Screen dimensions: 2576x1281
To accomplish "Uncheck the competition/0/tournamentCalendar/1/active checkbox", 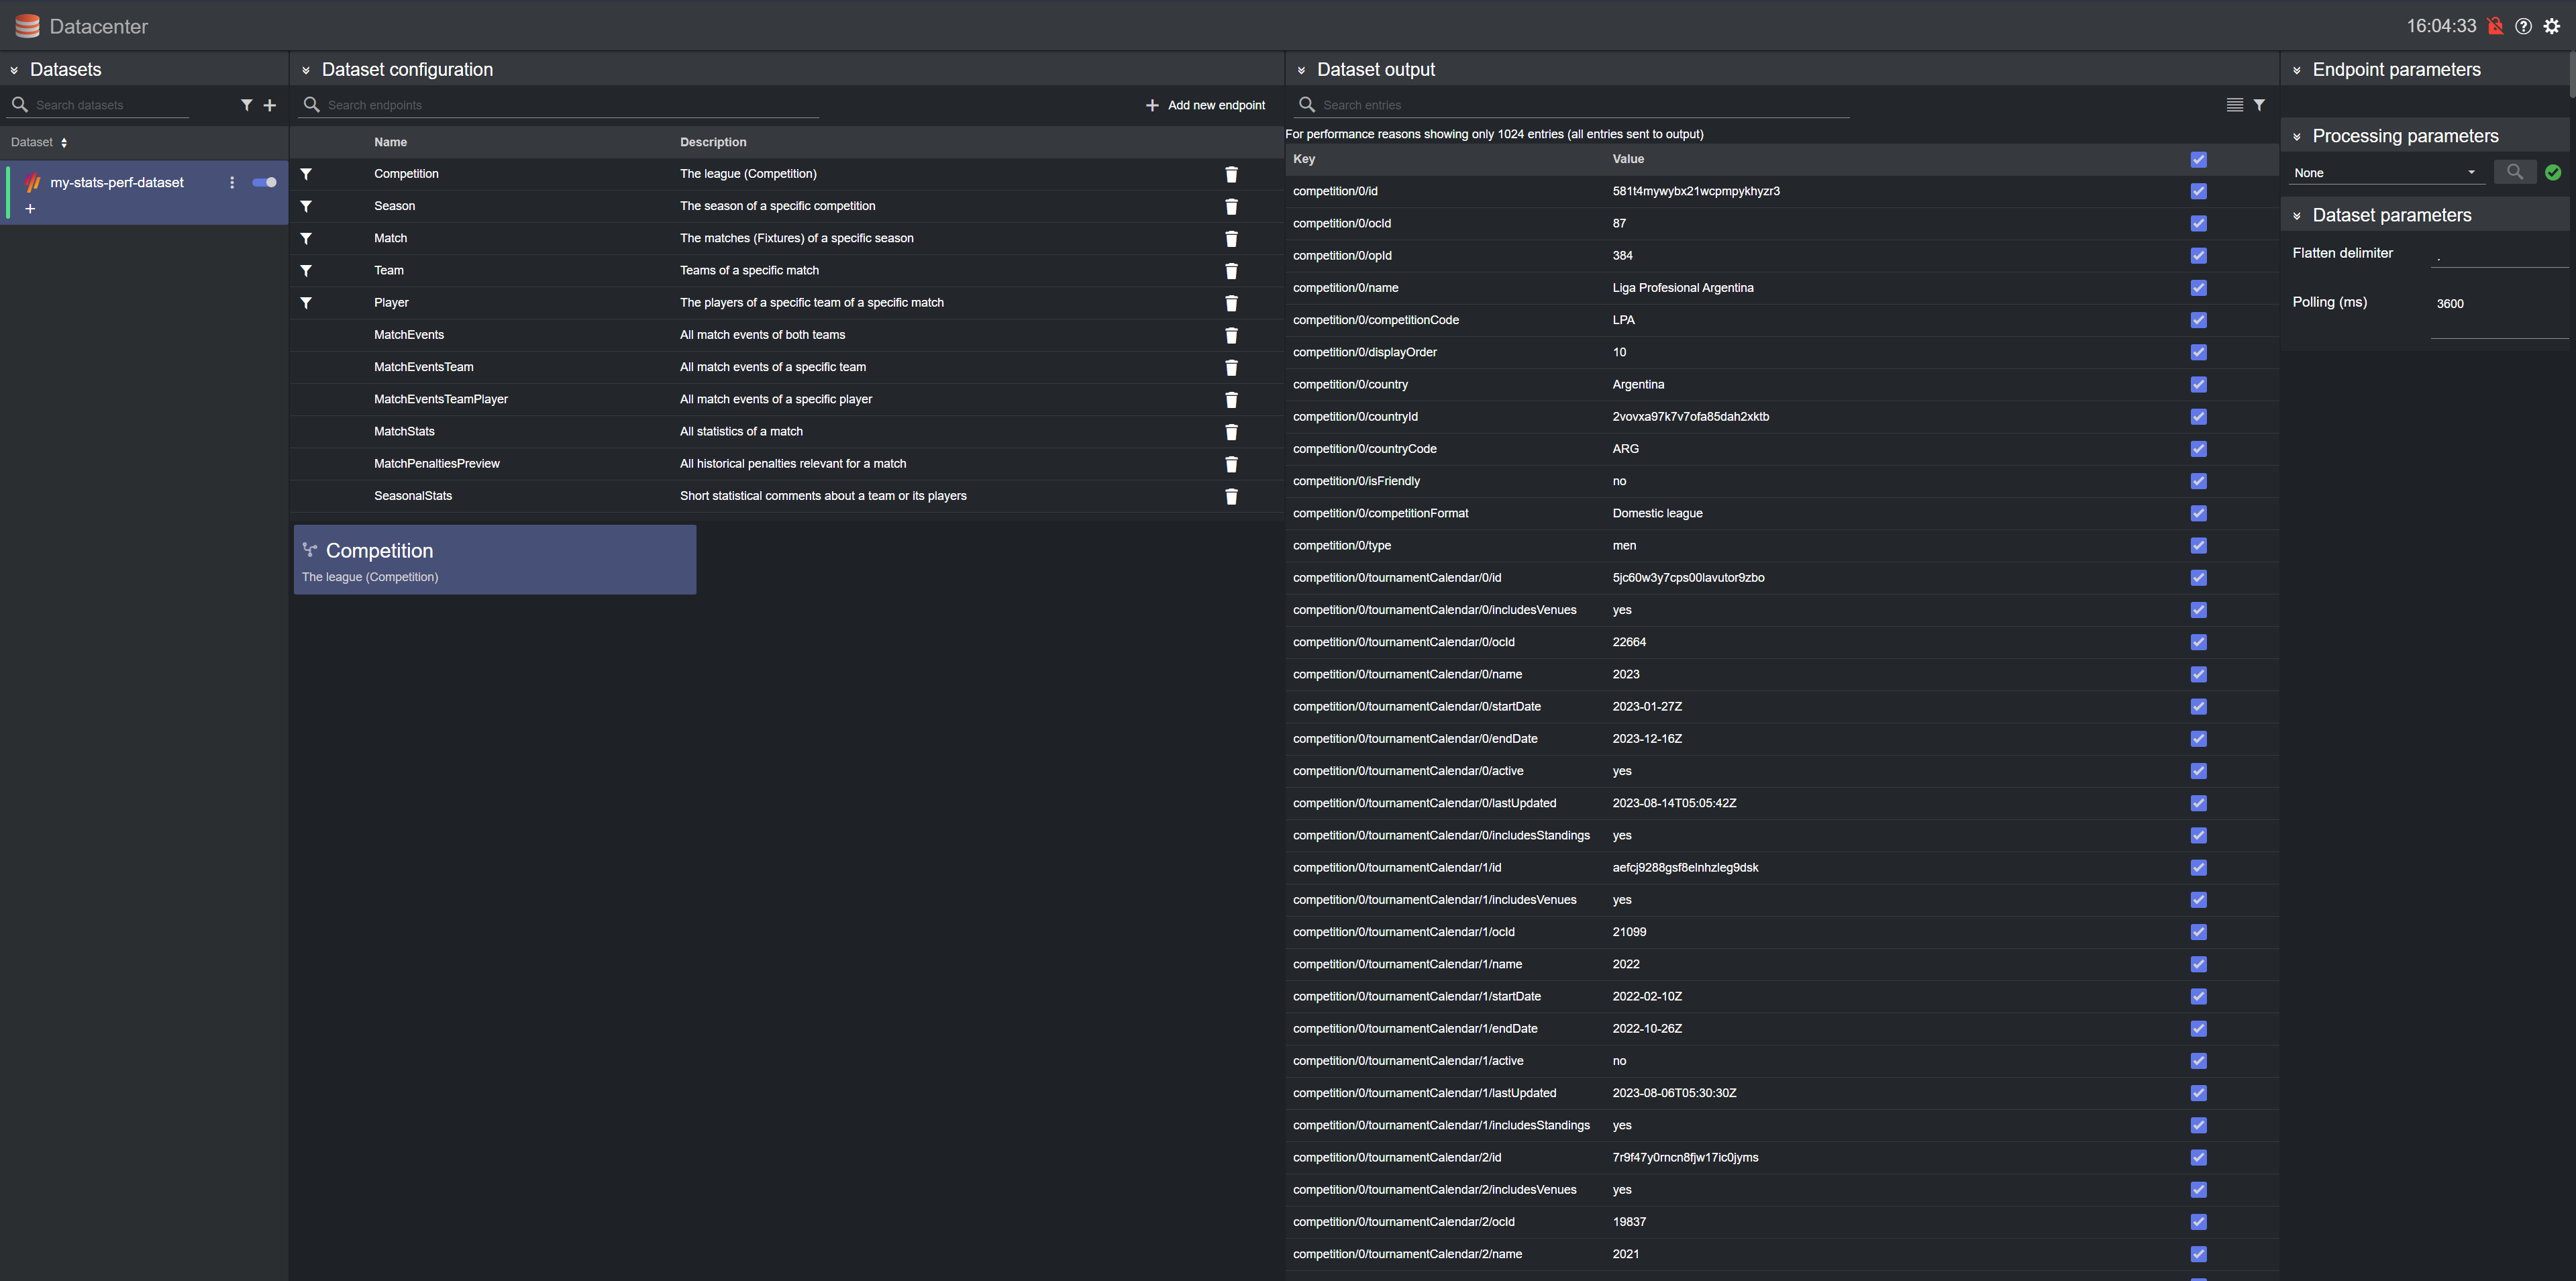I will coord(2198,1061).
